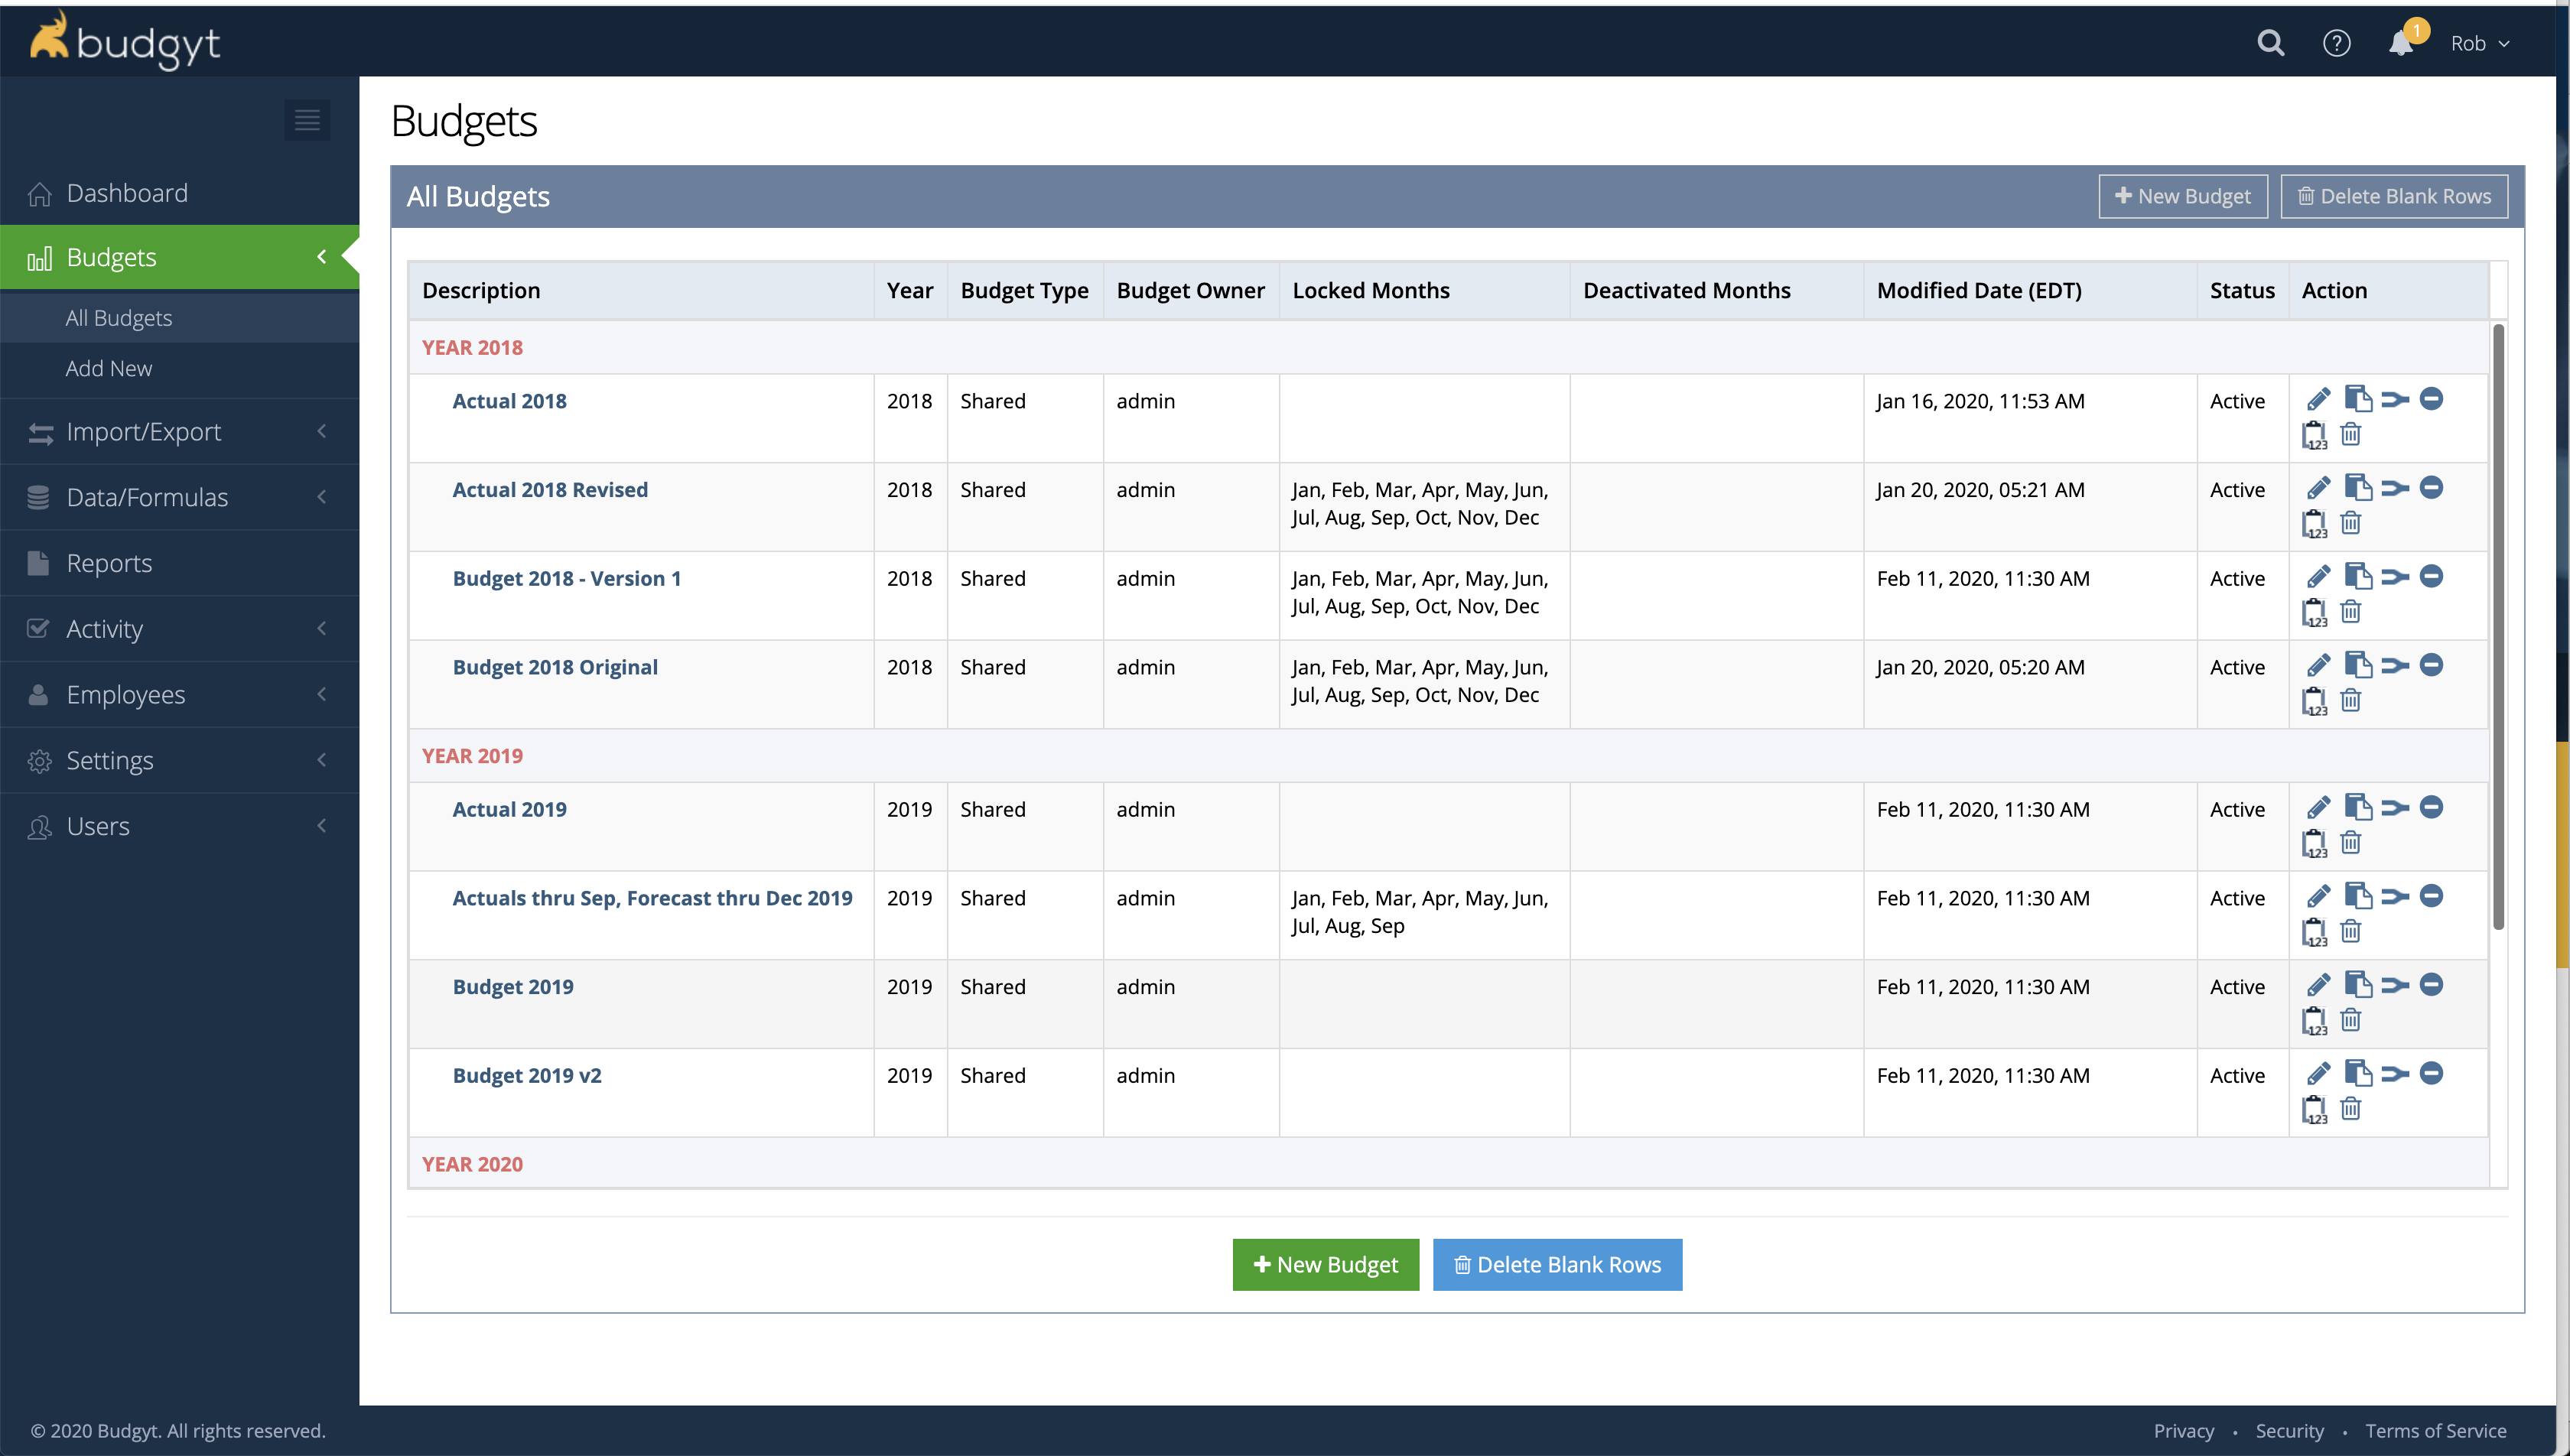Click the pencil edit icon for Actual 2018
The width and height of the screenshot is (2570, 1456).
2318,399
